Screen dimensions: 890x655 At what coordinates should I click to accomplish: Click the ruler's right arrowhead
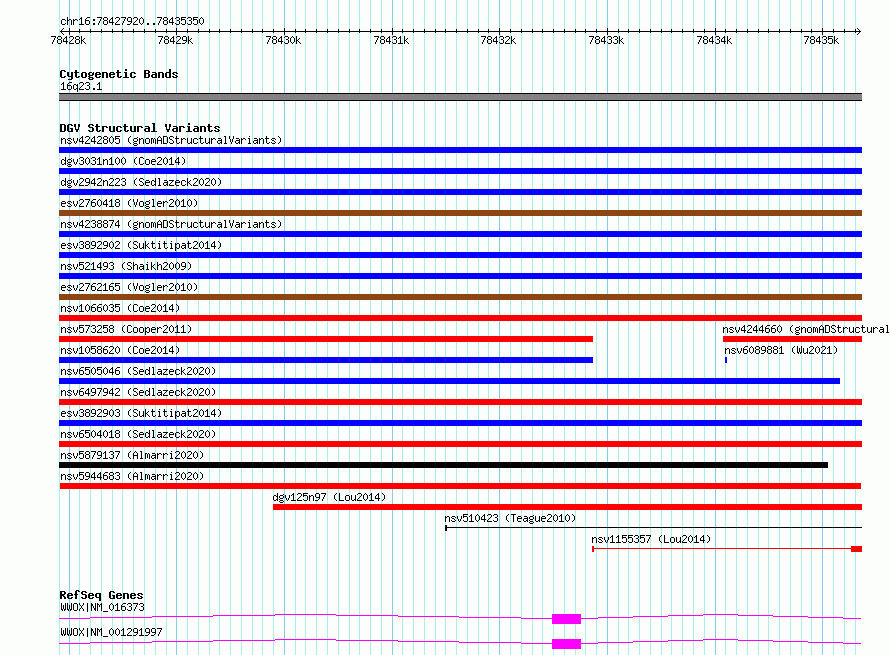click(x=859, y=31)
